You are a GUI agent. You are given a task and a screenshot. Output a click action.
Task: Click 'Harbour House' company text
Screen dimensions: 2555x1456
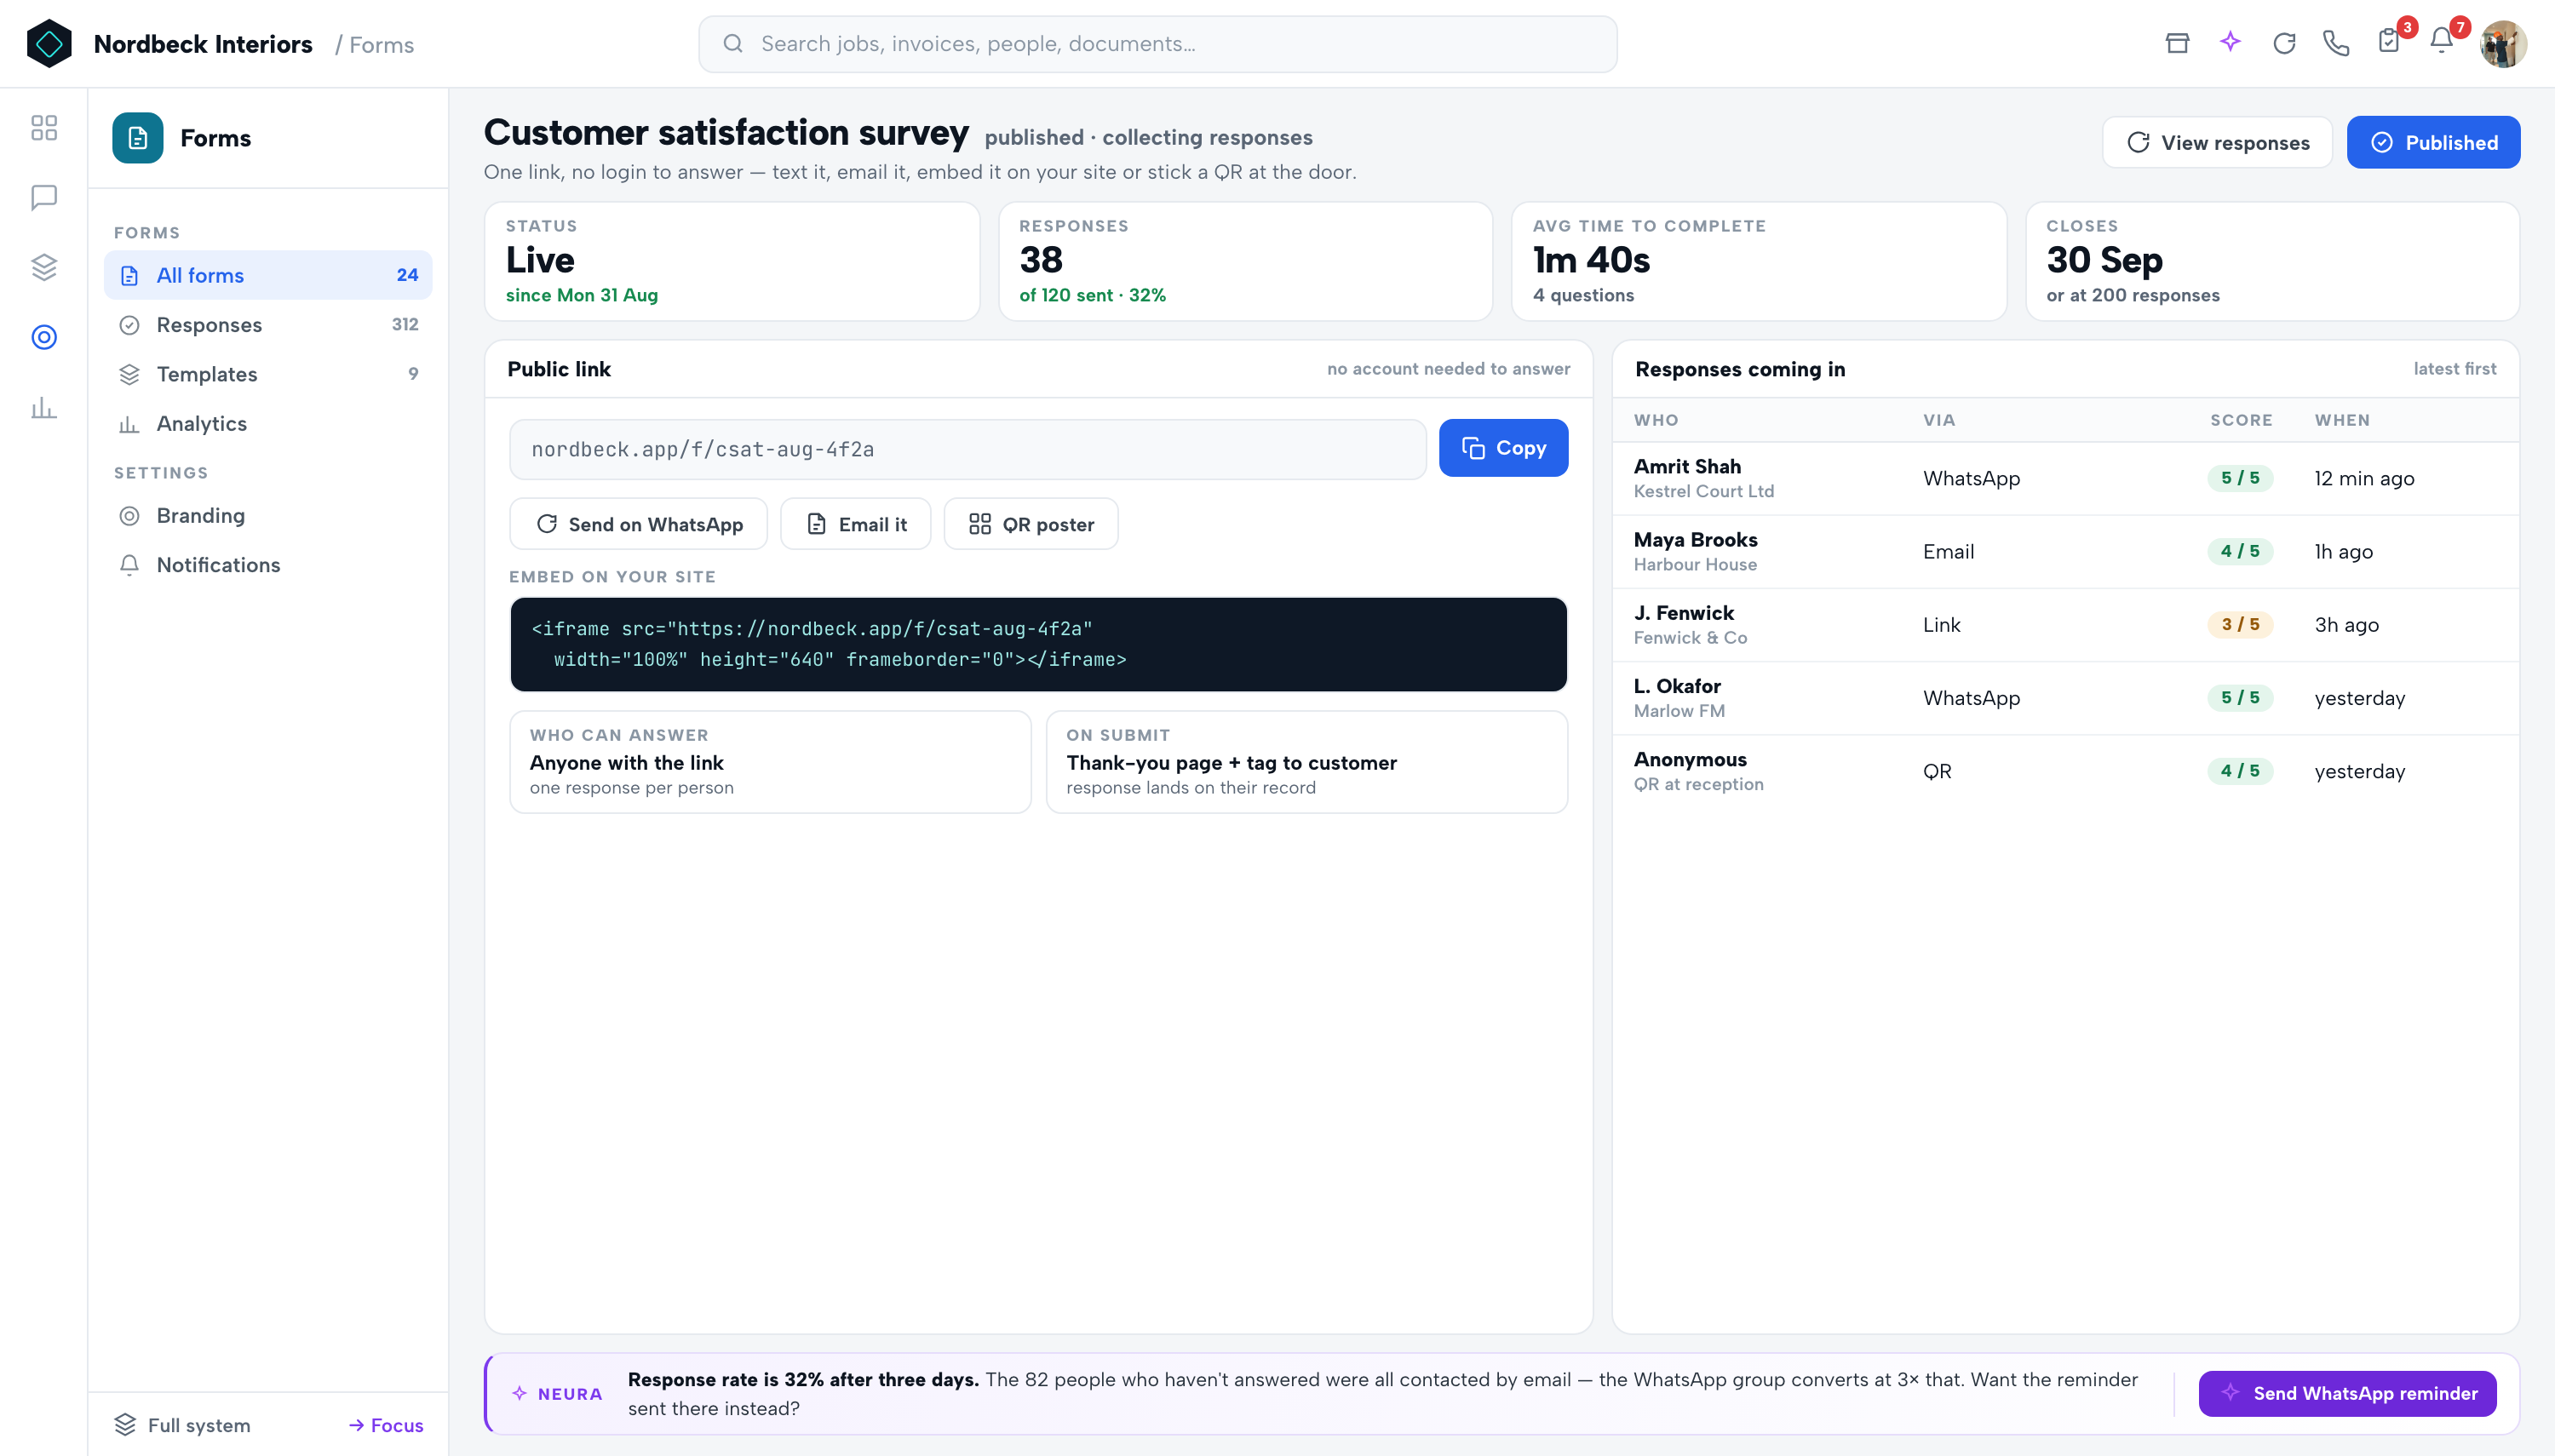pos(1695,565)
